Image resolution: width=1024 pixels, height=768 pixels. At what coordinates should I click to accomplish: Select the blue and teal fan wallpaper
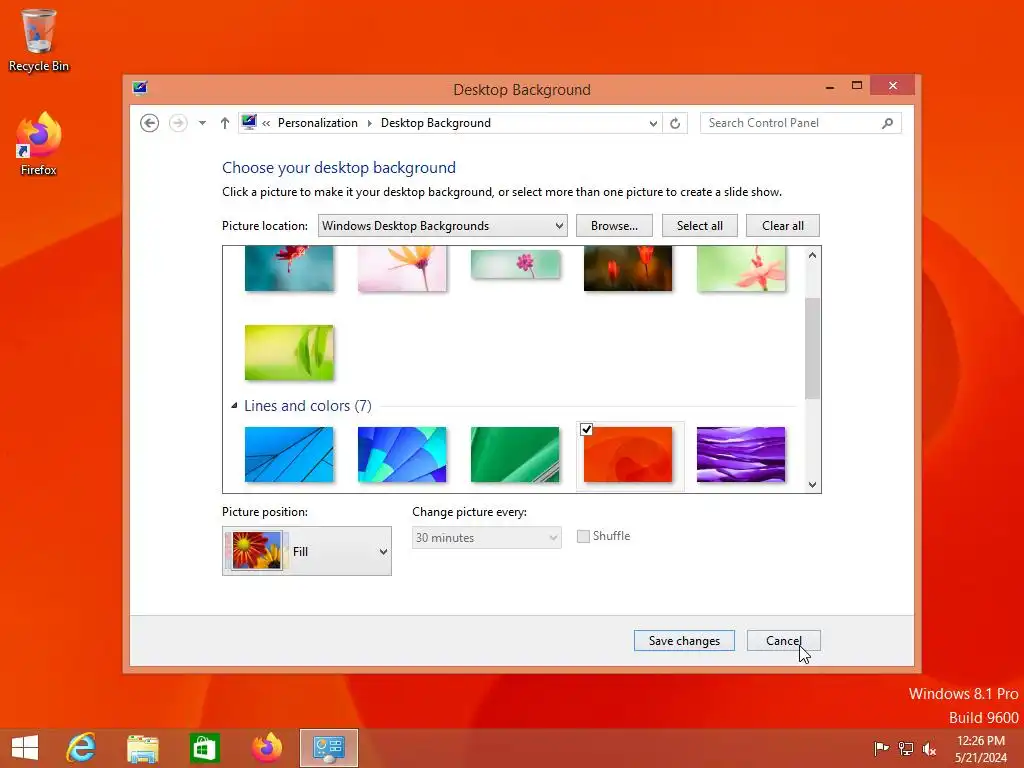[x=402, y=455]
